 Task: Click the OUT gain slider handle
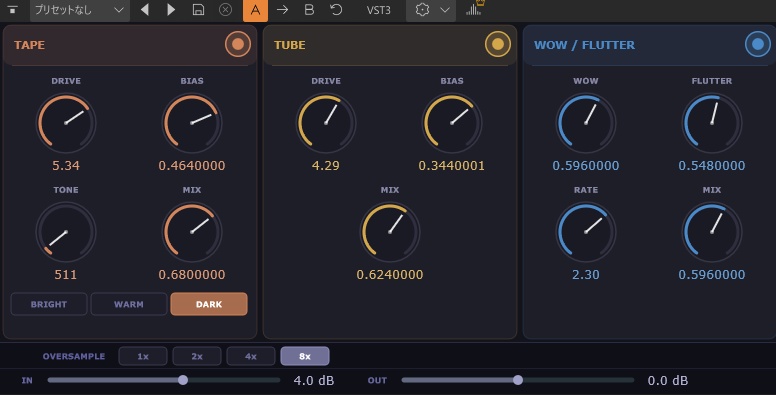point(518,380)
